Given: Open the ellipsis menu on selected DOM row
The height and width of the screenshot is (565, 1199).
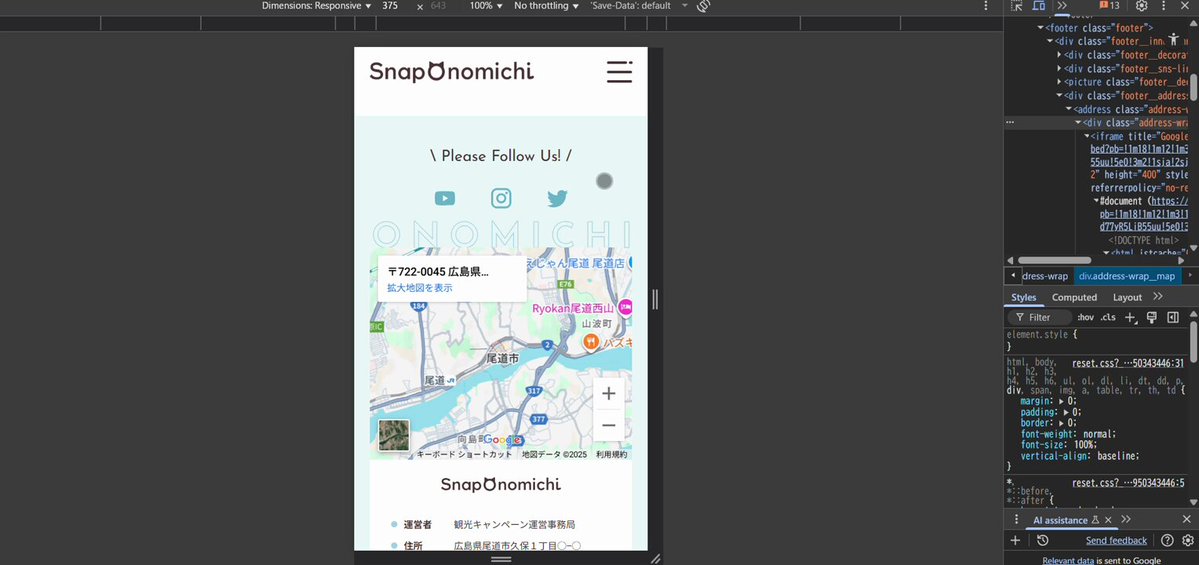Looking at the screenshot, I should pos(1010,122).
